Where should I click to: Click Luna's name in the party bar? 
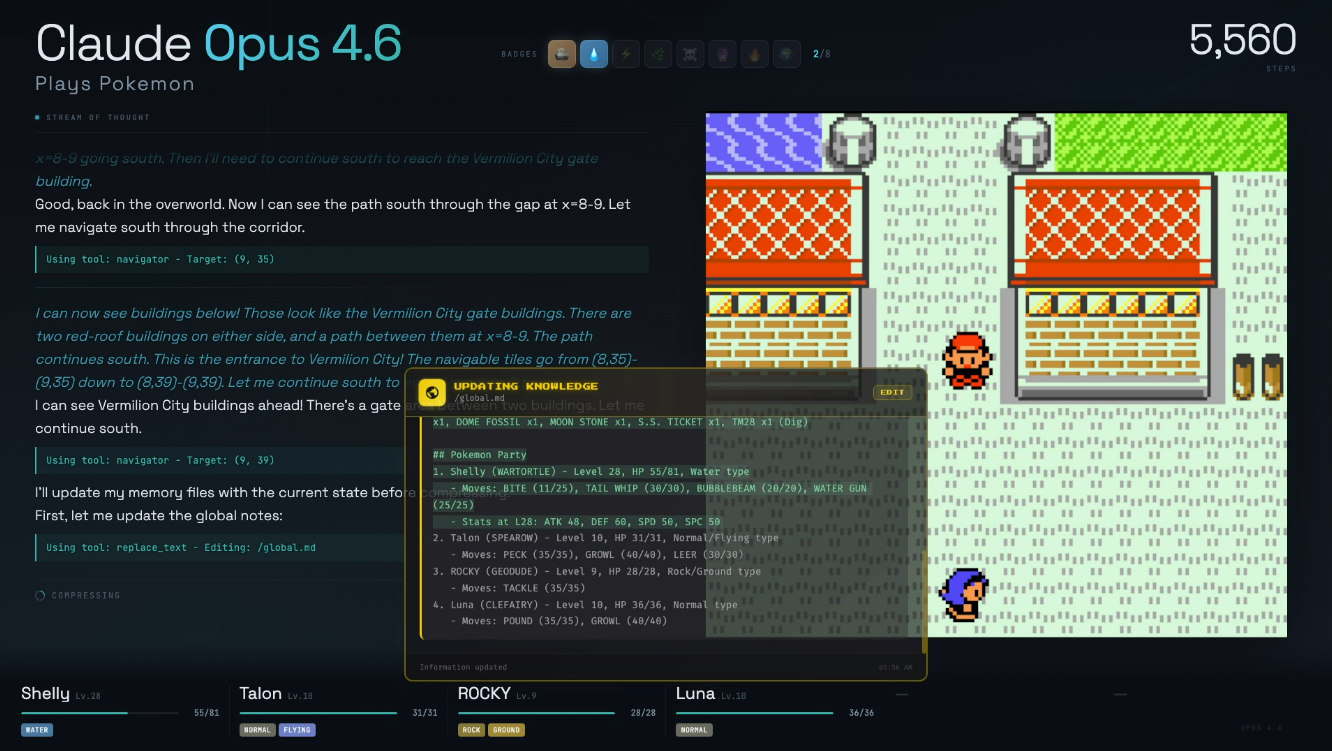[695, 694]
